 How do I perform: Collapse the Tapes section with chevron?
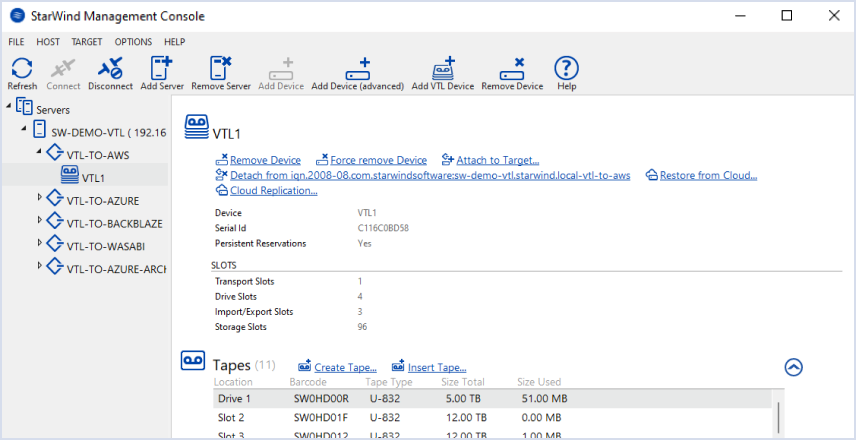[793, 367]
